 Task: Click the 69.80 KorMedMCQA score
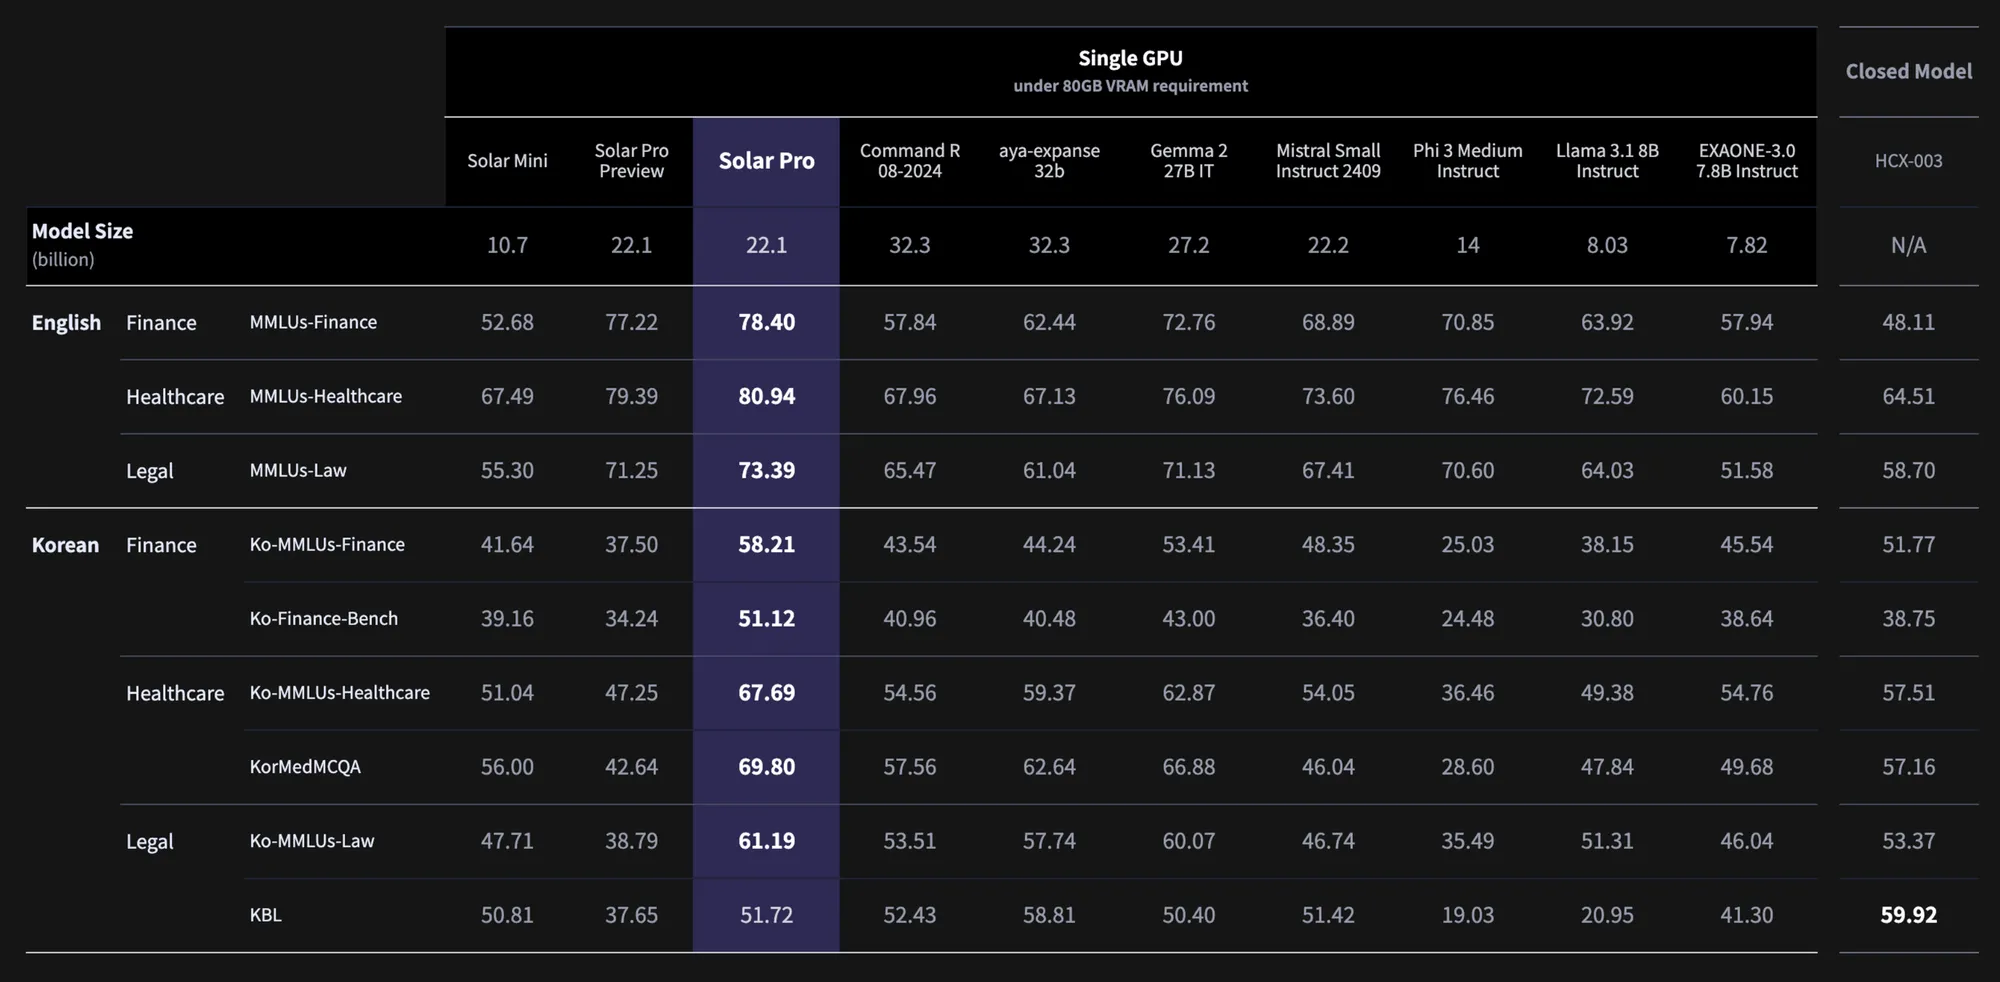pos(766,767)
